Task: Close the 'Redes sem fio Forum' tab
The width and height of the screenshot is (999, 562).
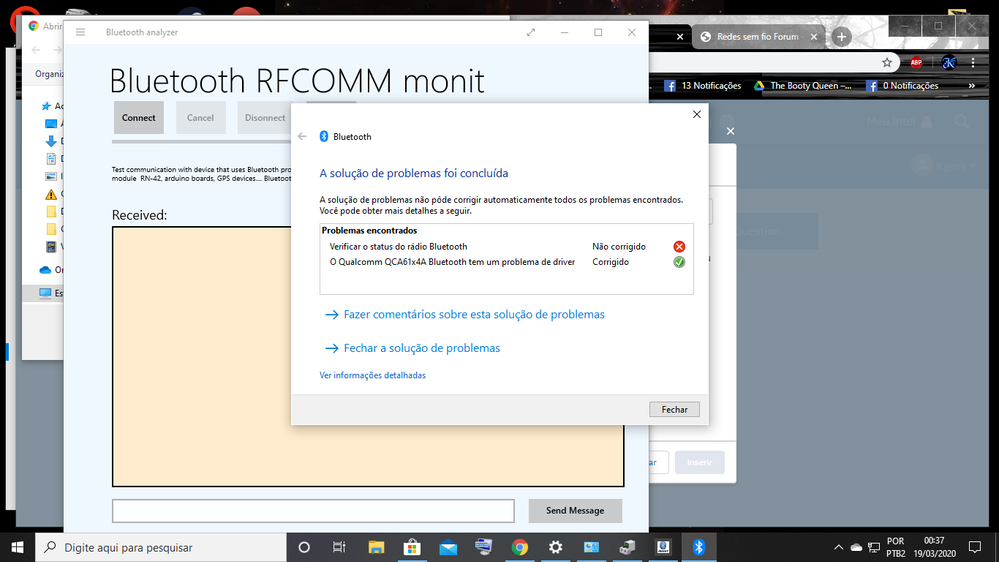Action: pos(814,37)
